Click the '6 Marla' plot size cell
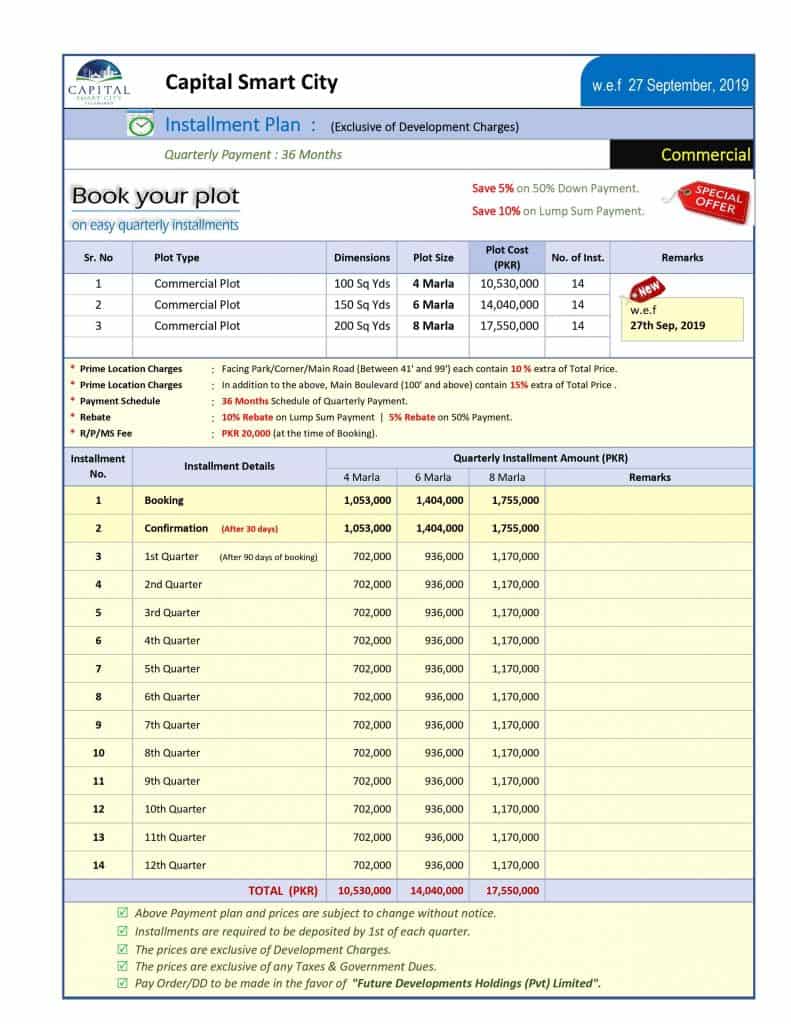Screen dimensions: 791x1024 [433, 304]
